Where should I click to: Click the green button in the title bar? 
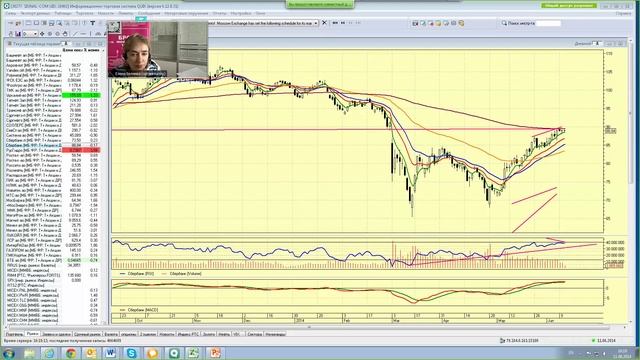pos(569,6)
